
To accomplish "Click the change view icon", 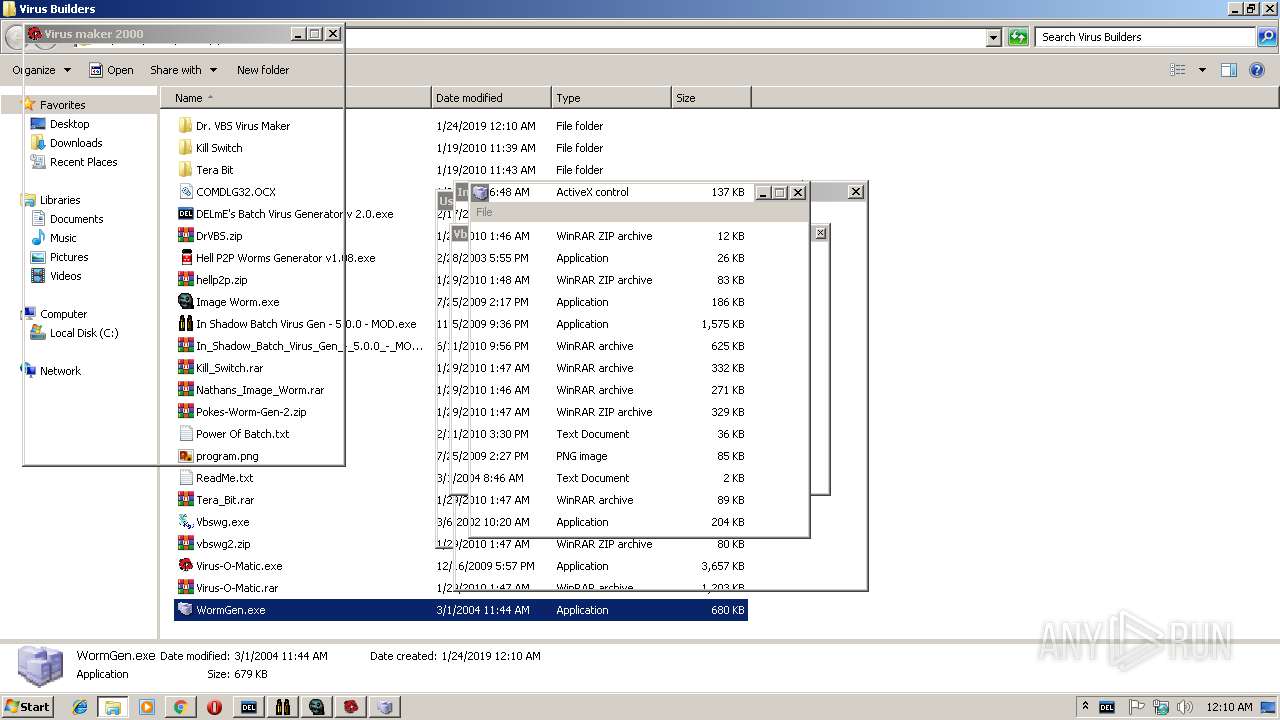I will click(x=1178, y=70).
